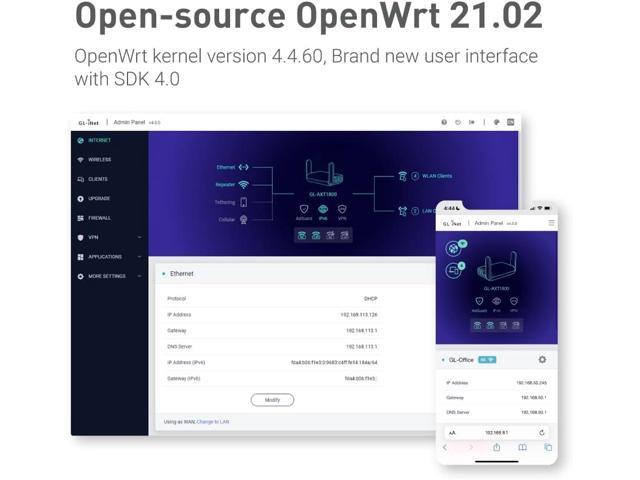Viewport: 640px width, 480px height.
Task: Open the WIRELESS sidebar item
Action: [99, 160]
